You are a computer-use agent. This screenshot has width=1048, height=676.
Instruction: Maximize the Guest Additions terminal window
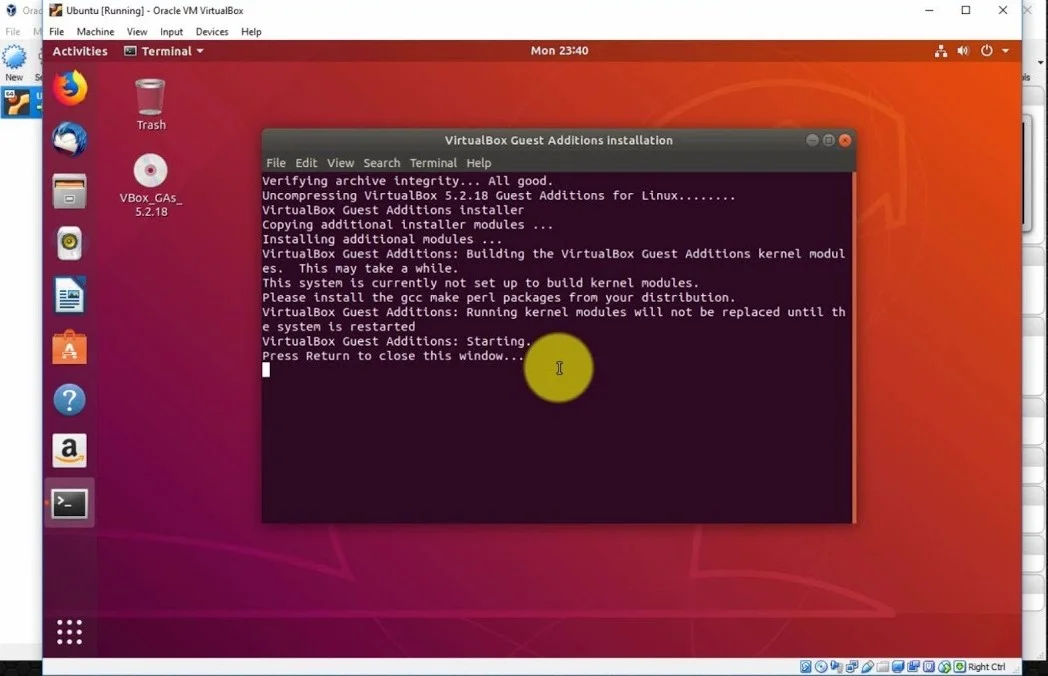pos(829,140)
